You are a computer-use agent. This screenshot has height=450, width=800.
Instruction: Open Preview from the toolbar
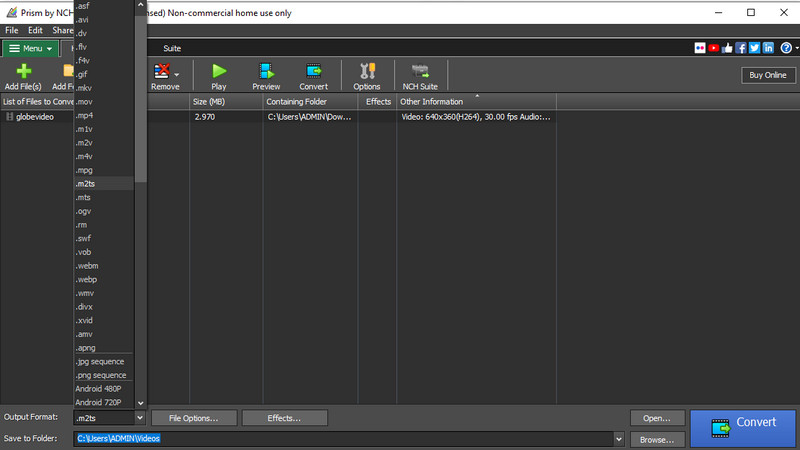[266, 71]
